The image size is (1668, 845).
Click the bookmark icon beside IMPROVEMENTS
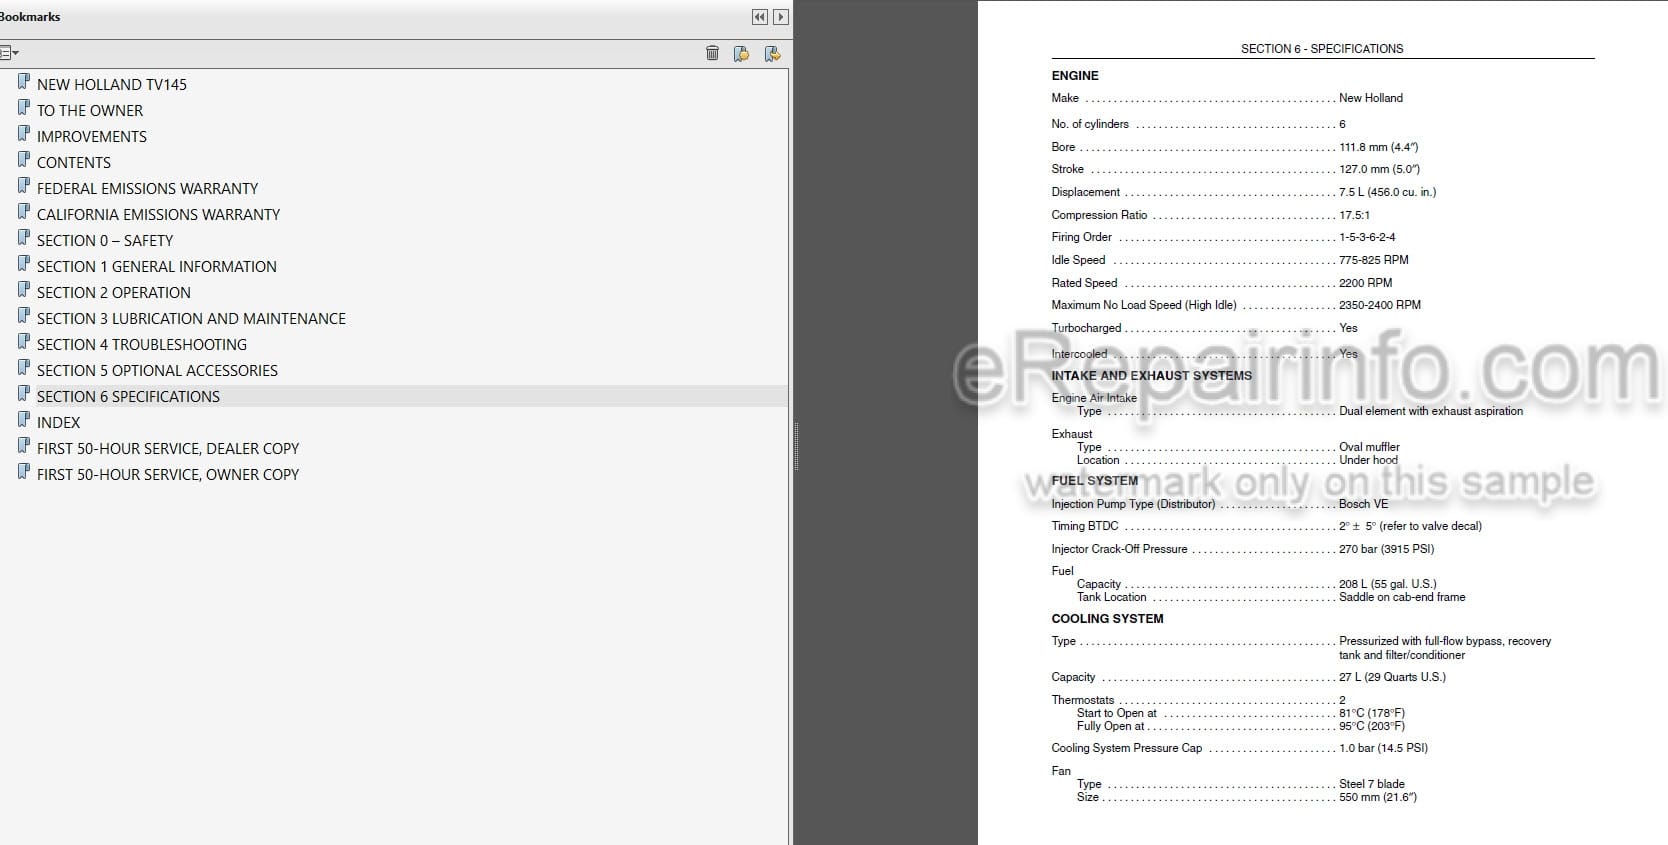pos(24,134)
